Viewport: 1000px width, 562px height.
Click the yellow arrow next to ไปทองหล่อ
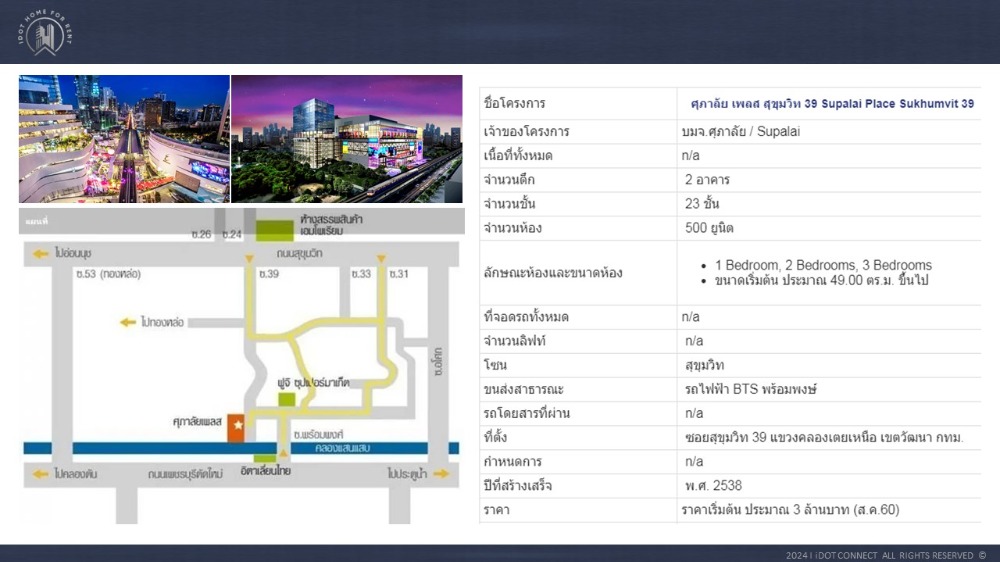[x=128, y=322]
